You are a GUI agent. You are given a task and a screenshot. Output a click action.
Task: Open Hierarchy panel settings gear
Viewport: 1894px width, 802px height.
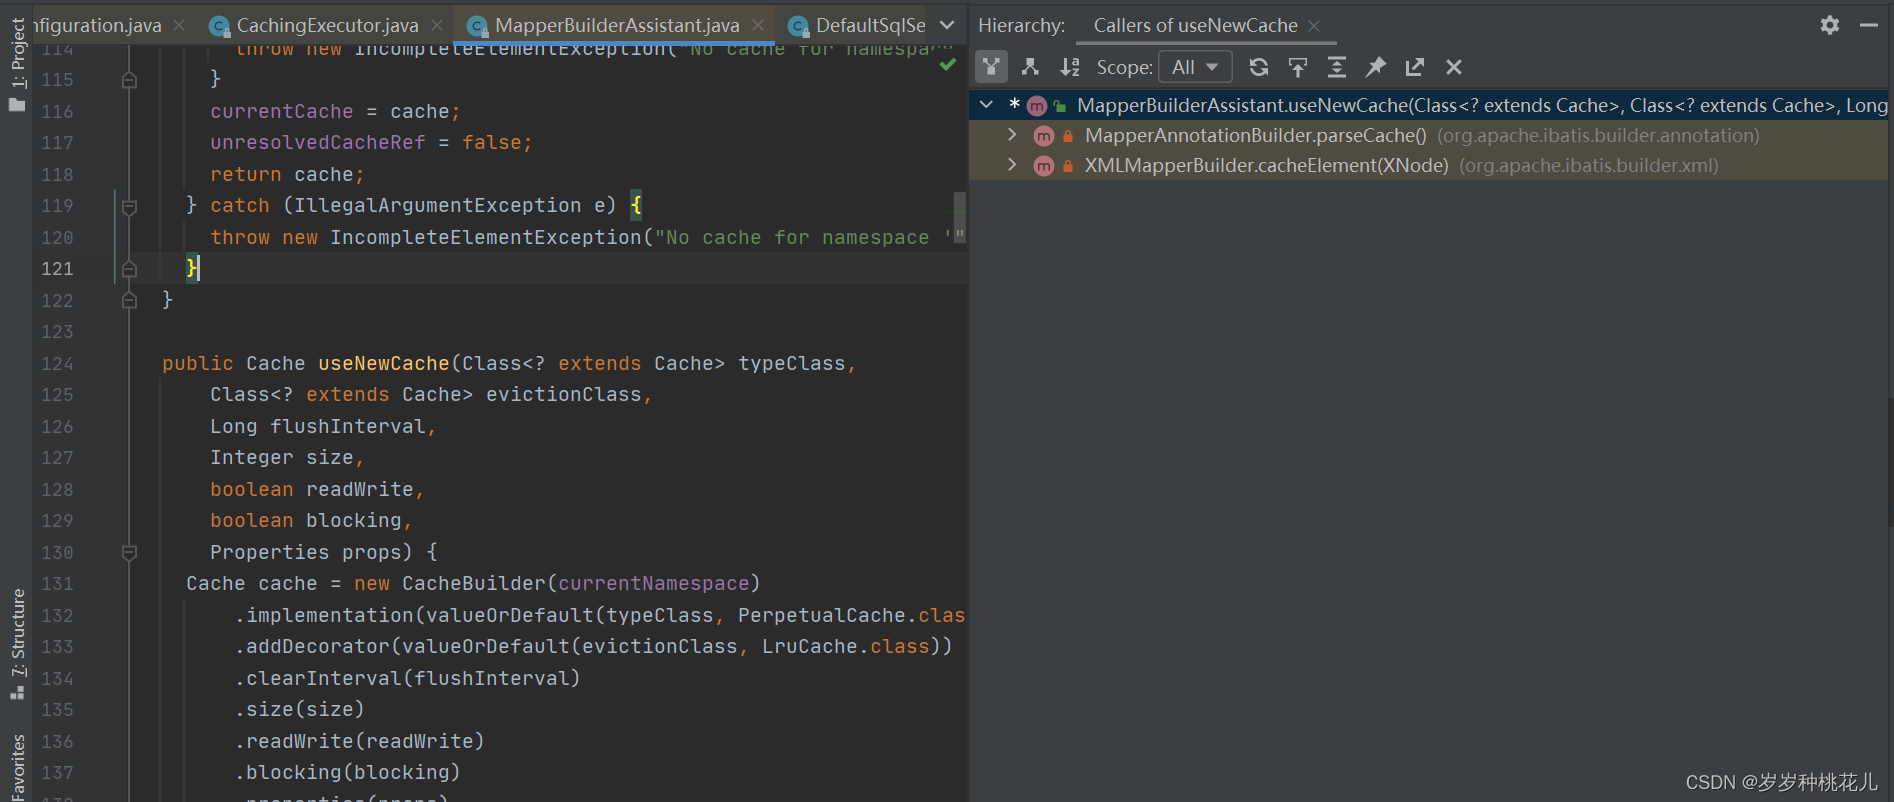coord(1830,25)
